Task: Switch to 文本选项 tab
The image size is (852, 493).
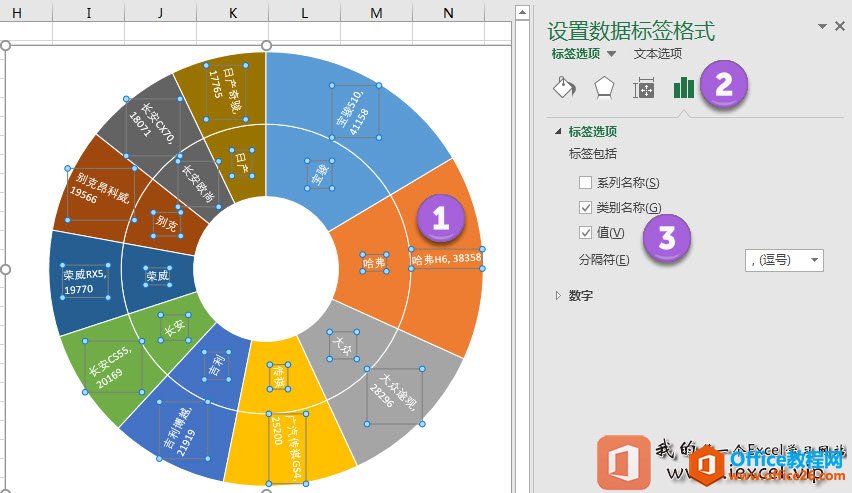Action: point(657,53)
